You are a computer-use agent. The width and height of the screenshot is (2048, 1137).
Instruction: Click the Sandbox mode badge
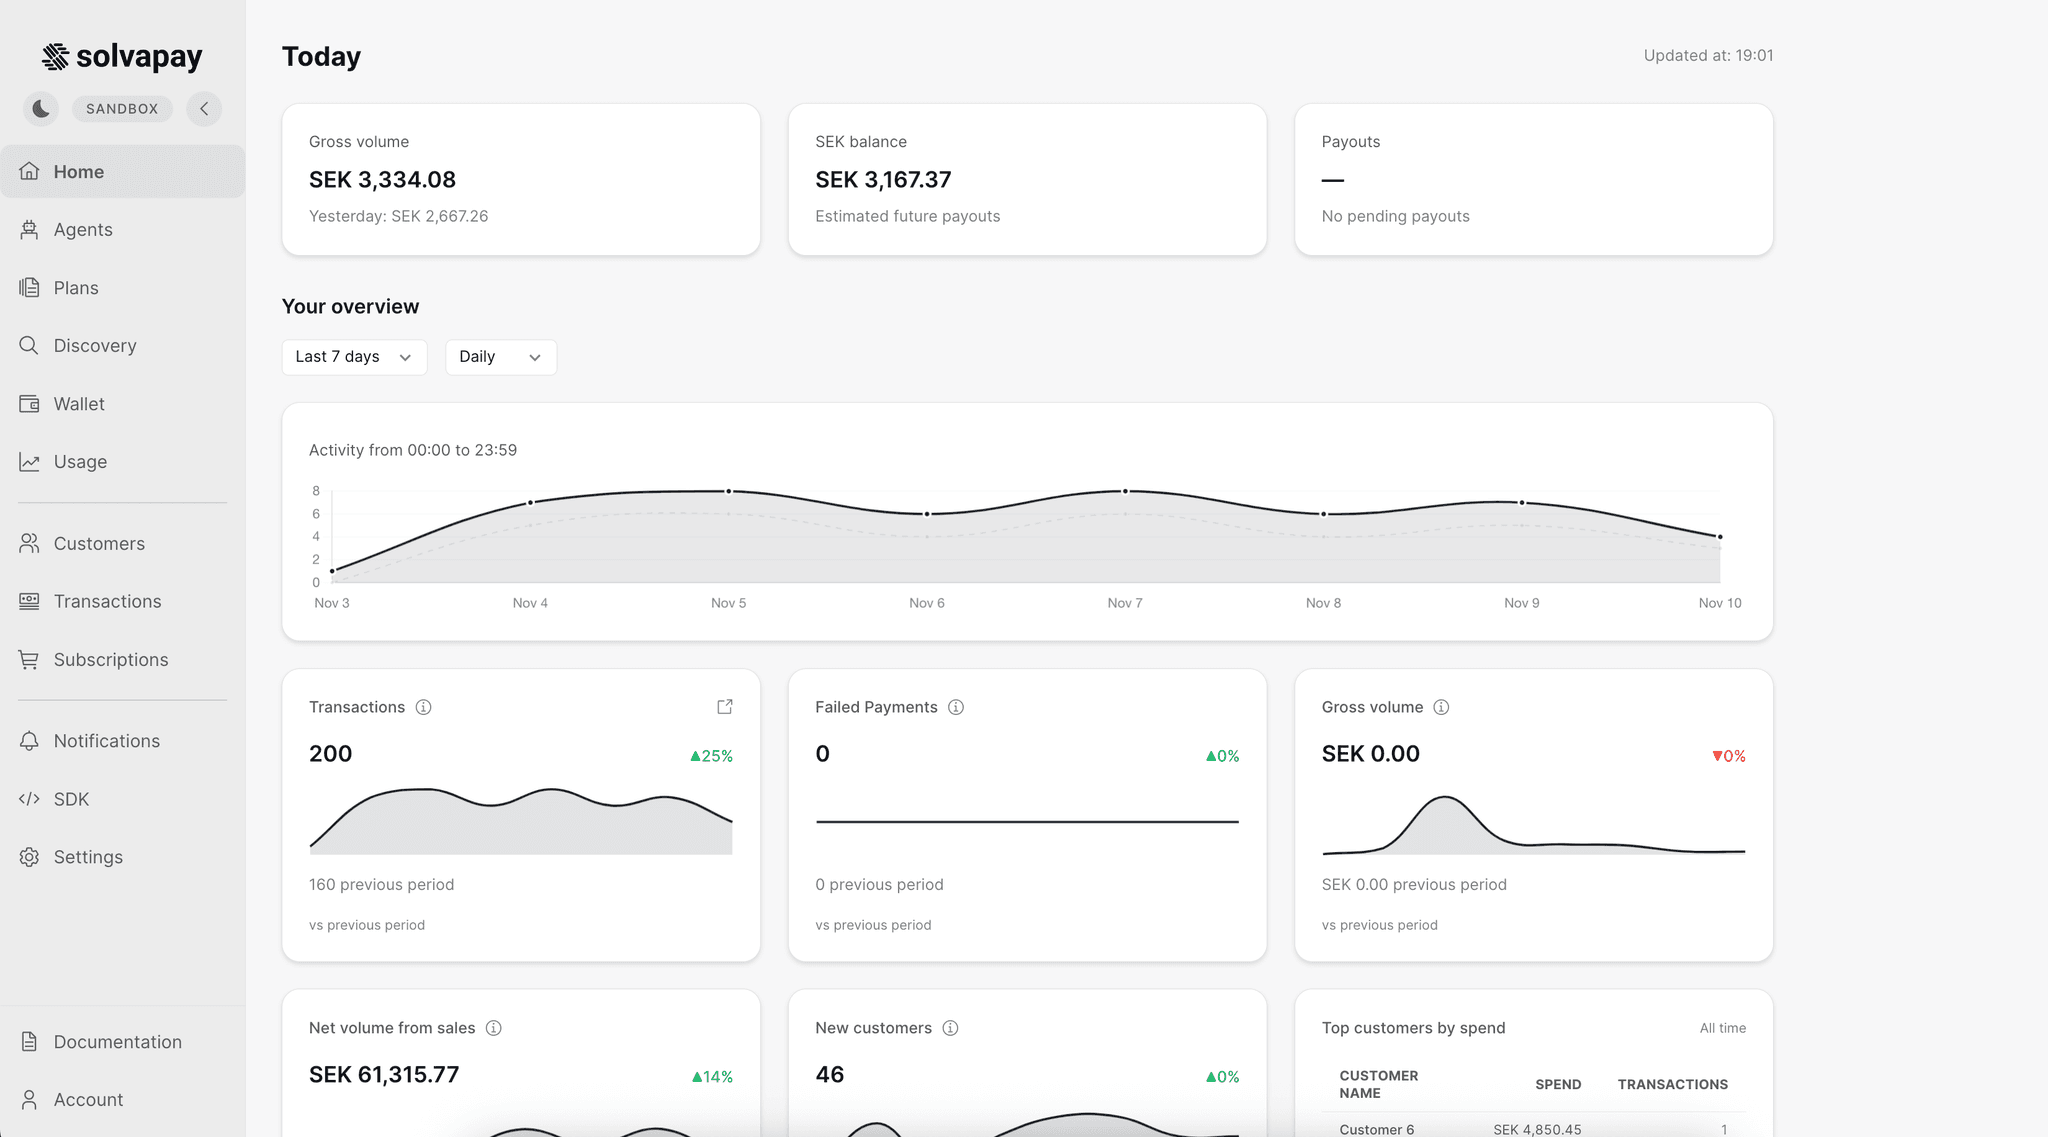[122, 108]
